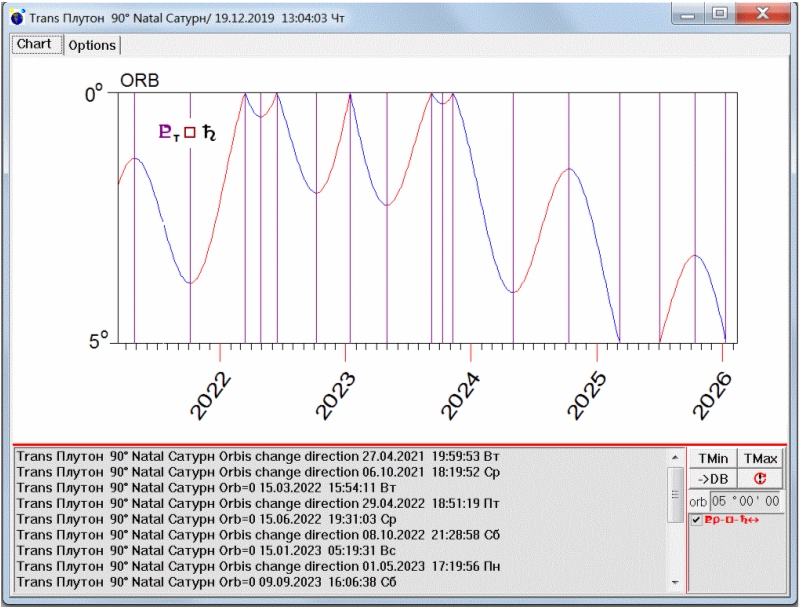Click the square aspect symbol in legend
The height and width of the screenshot is (609, 800).
[x=190, y=132]
